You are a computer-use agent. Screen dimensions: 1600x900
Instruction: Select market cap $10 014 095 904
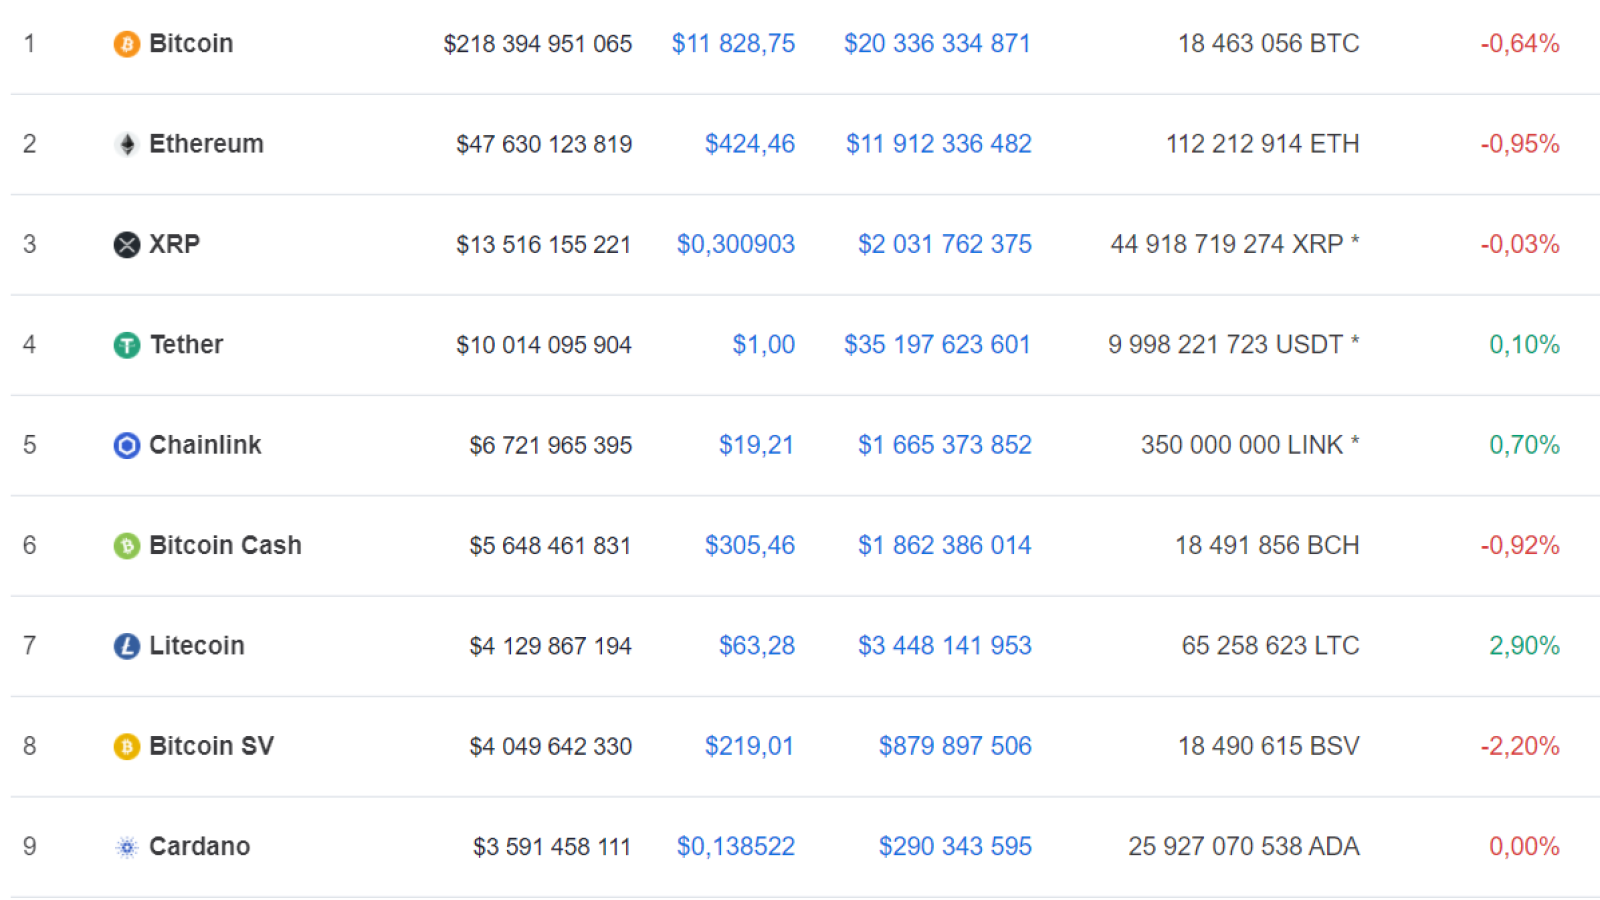(x=544, y=345)
